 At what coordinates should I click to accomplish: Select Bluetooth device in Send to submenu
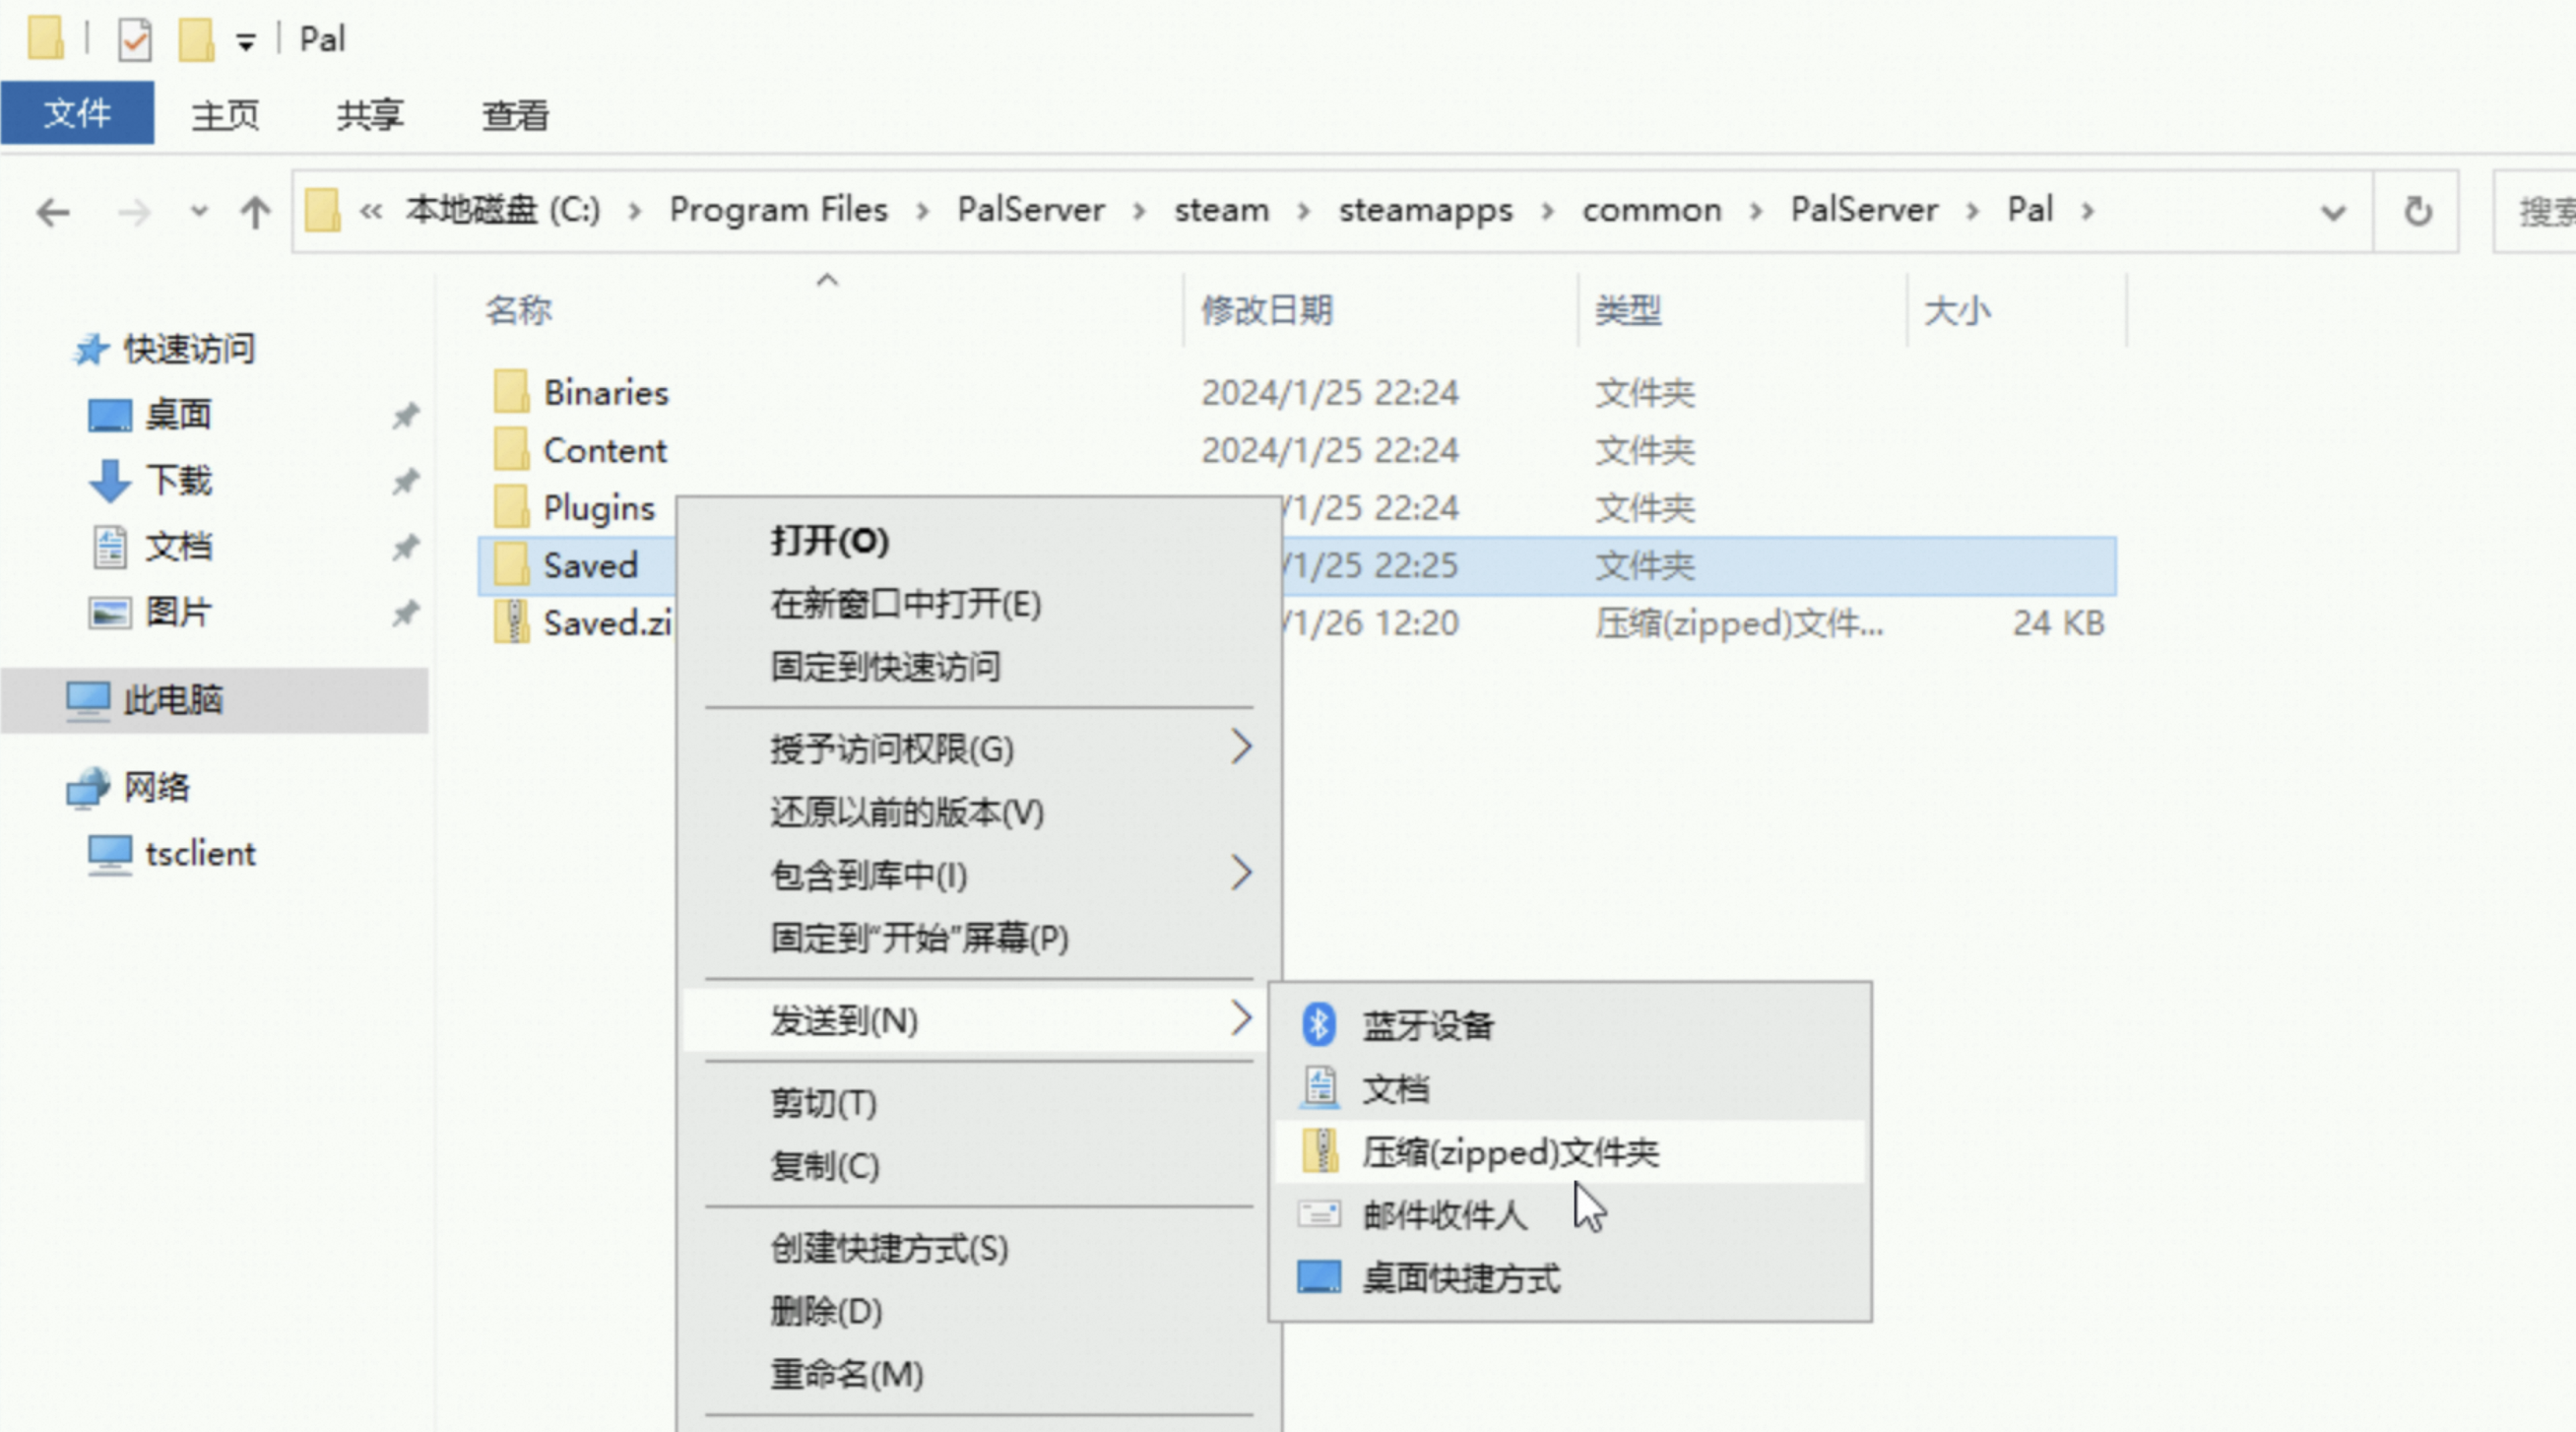click(1427, 1025)
